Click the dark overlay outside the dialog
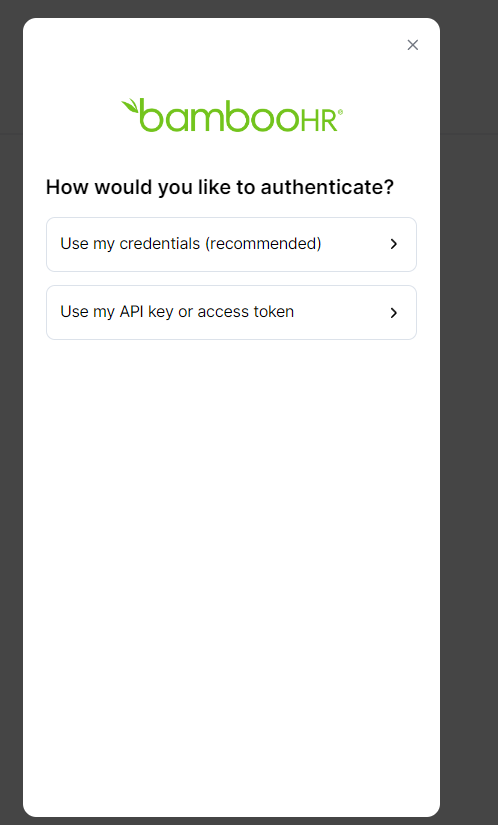 pyautogui.click(x=469, y=421)
